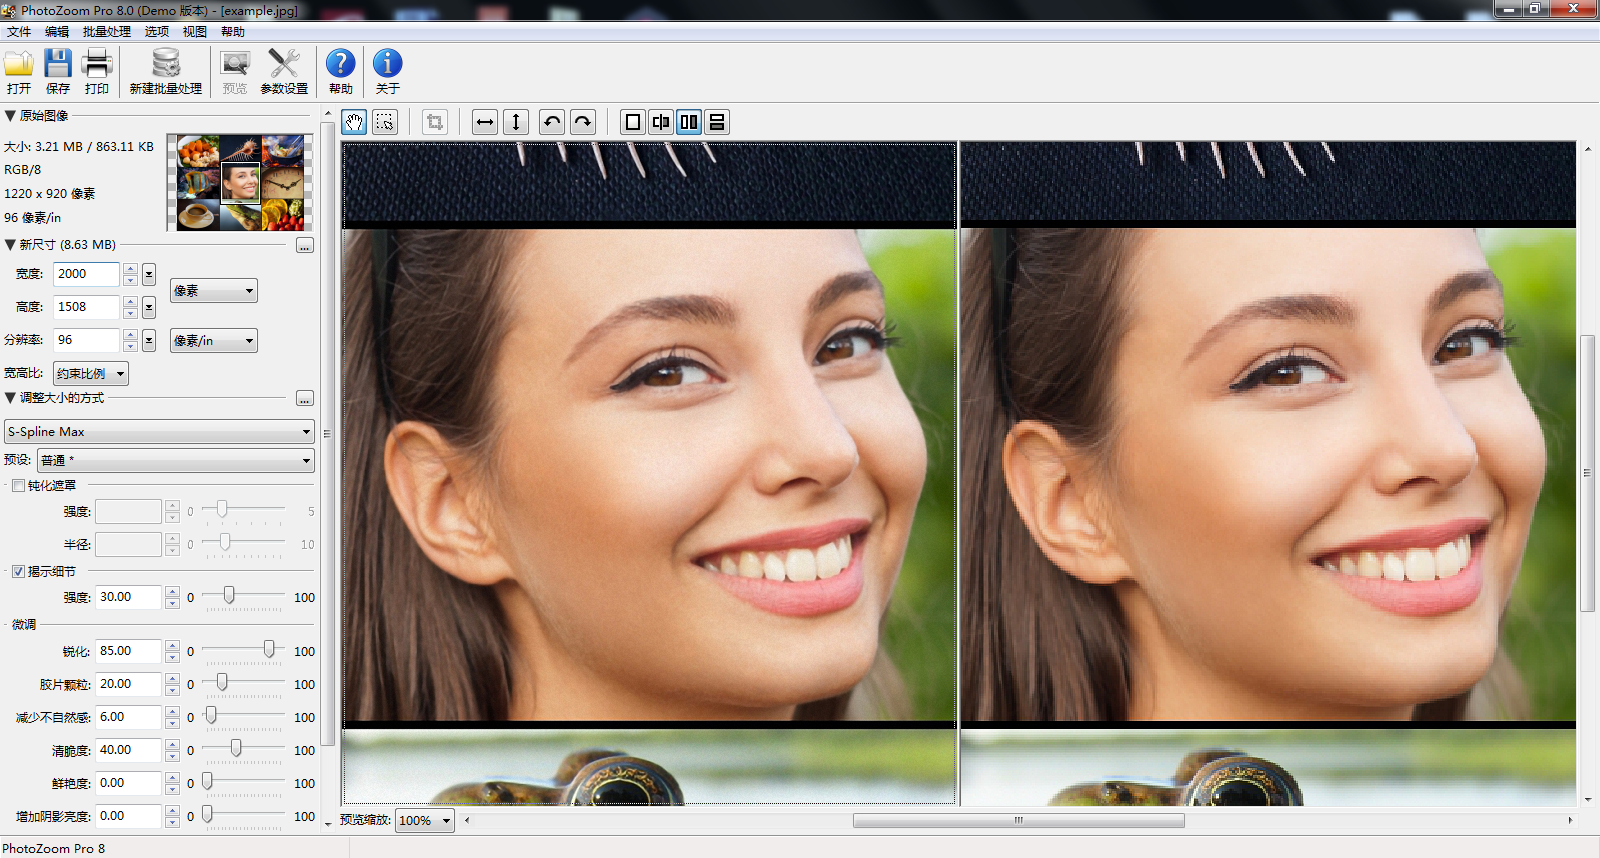The width and height of the screenshot is (1600, 858).
Task: Open the aspect ratio constraint dropdown
Action: (91, 374)
